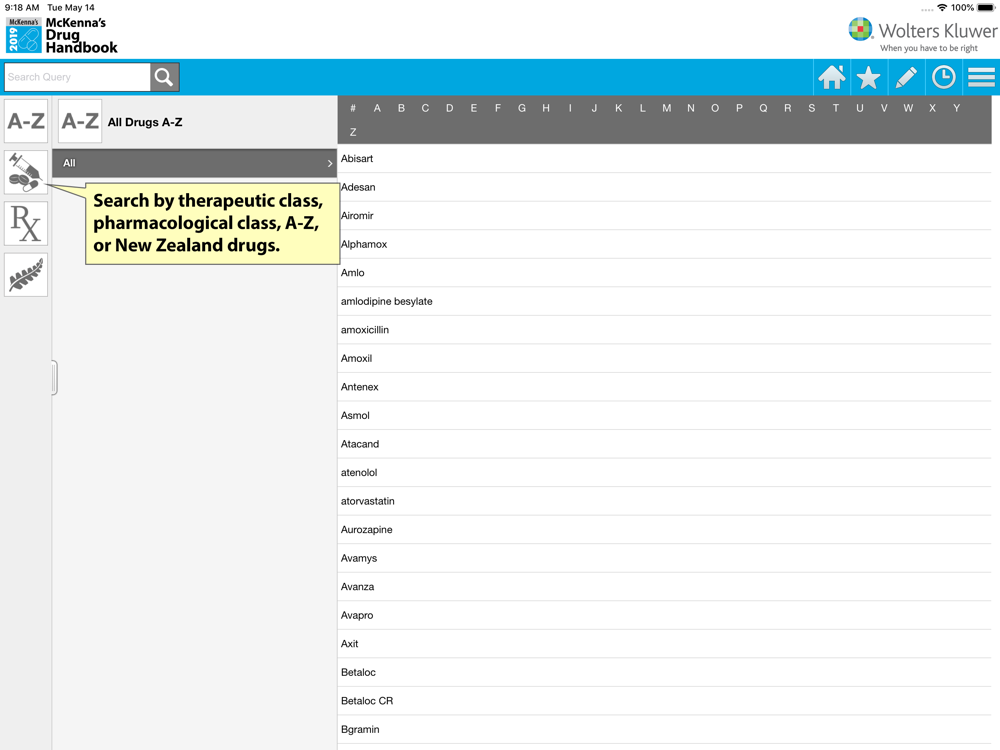Open Favorites star icon

[x=869, y=77]
